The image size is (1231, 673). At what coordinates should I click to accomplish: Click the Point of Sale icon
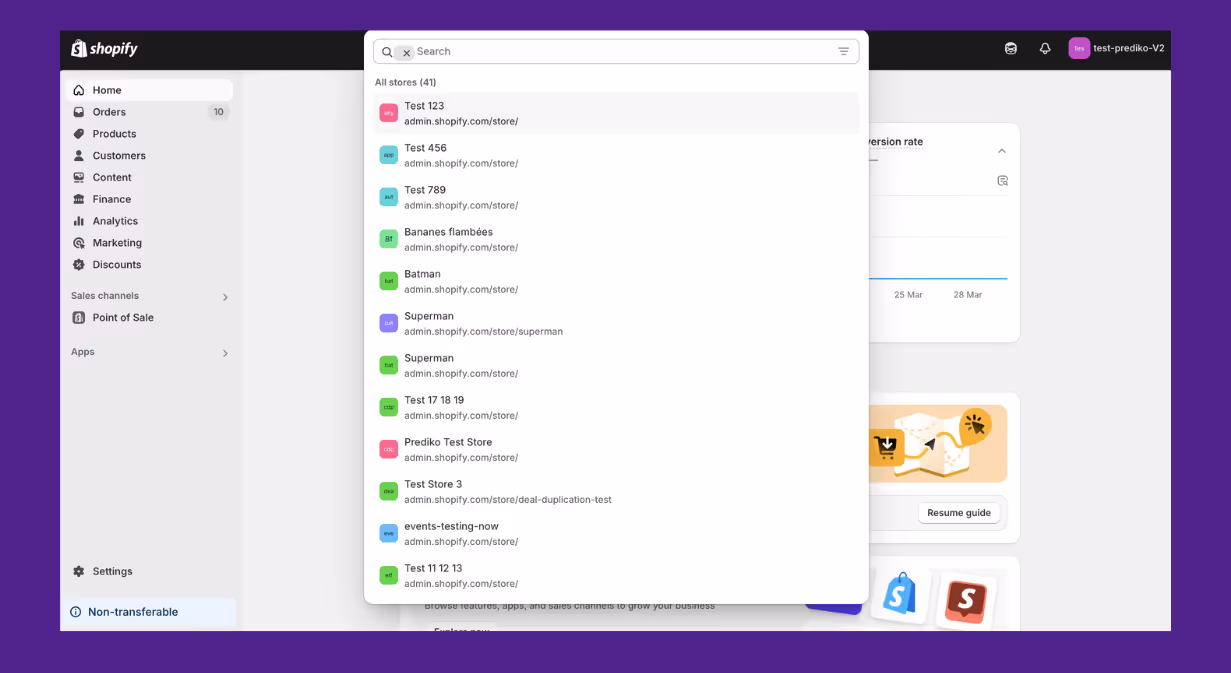tap(79, 317)
